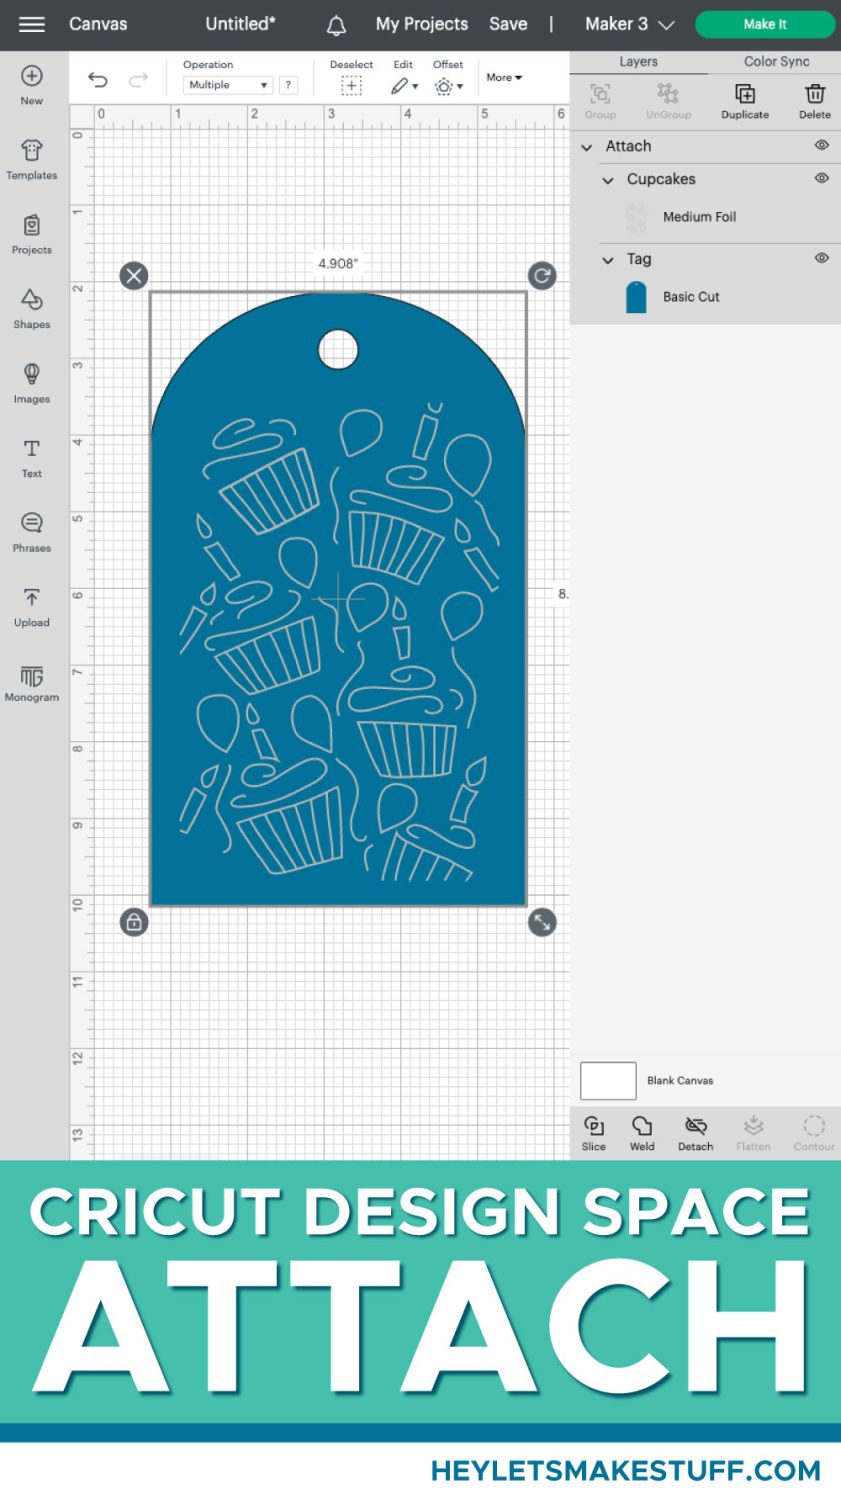Image resolution: width=841 pixels, height=1500 pixels.
Task: Click the Deselect icon
Action: click(351, 86)
